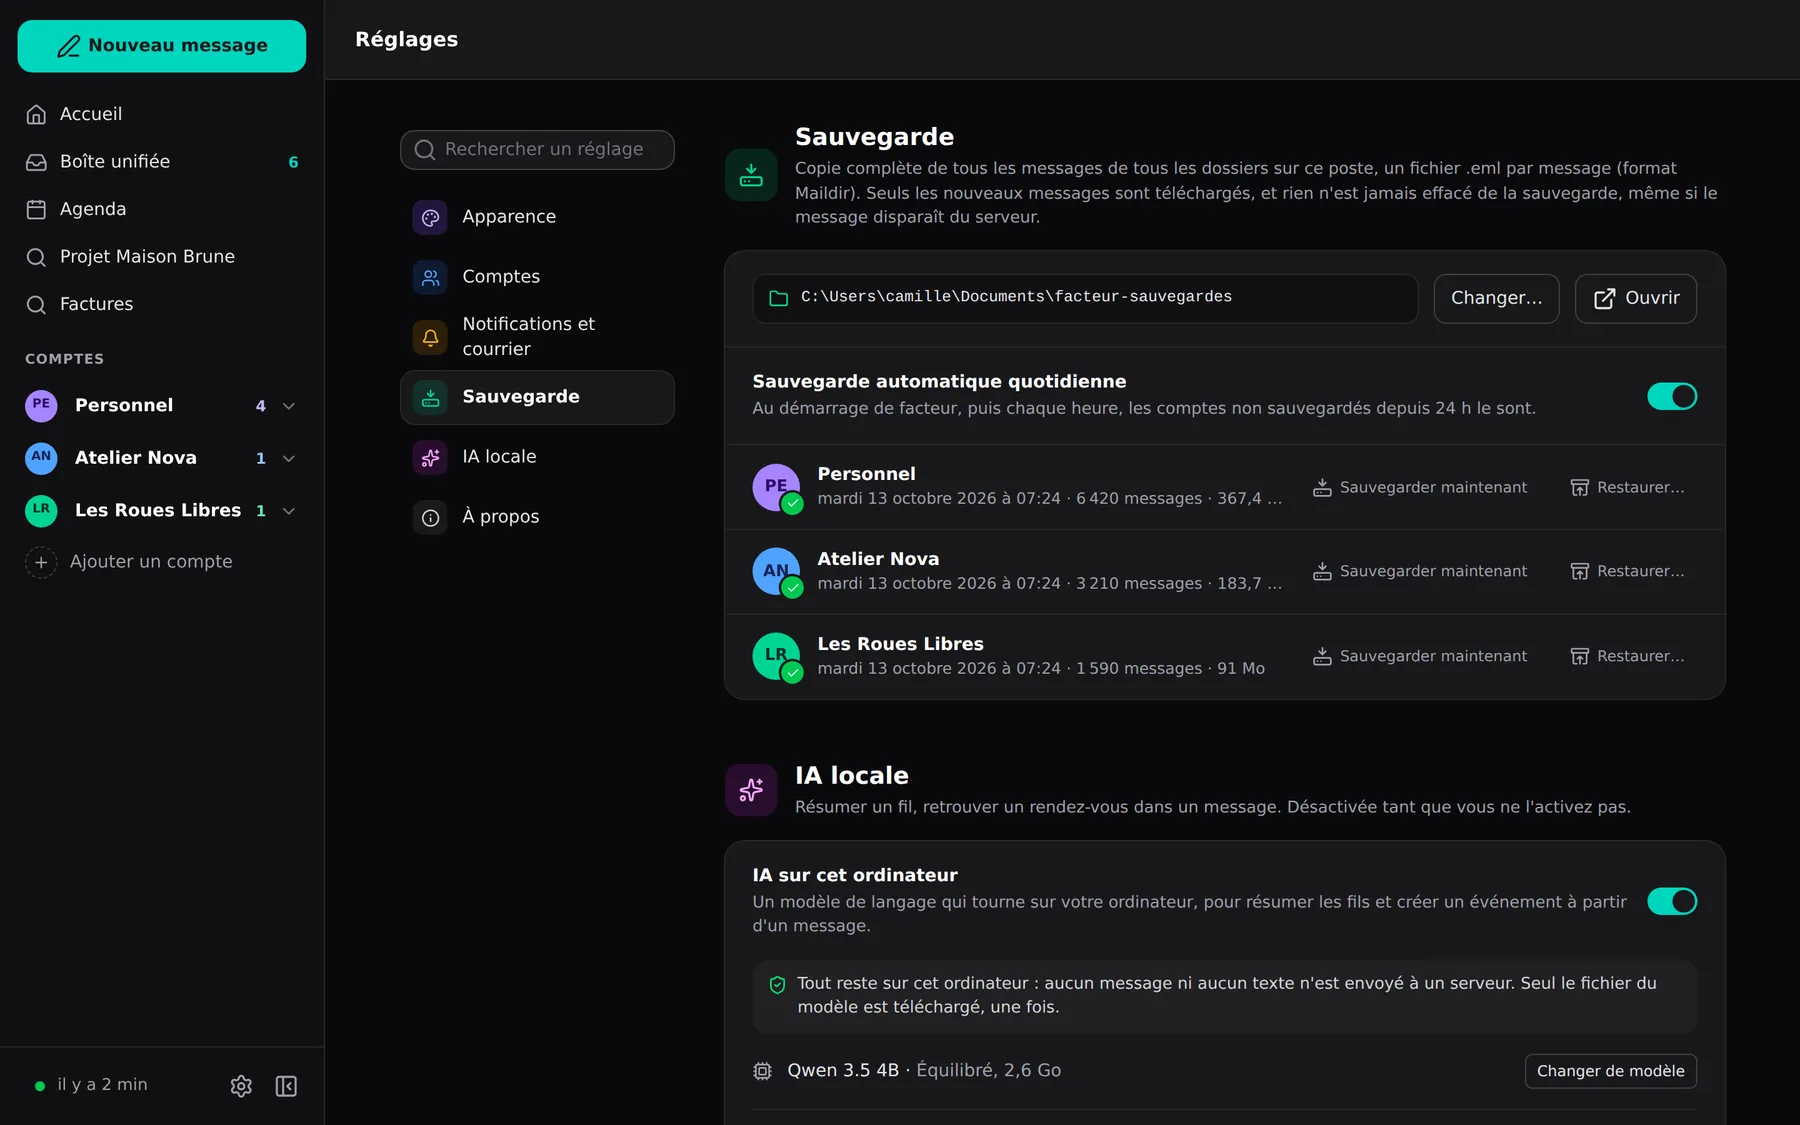1800x1125 pixels.
Task: Select the Sauvegarde settings section
Action: (537, 397)
